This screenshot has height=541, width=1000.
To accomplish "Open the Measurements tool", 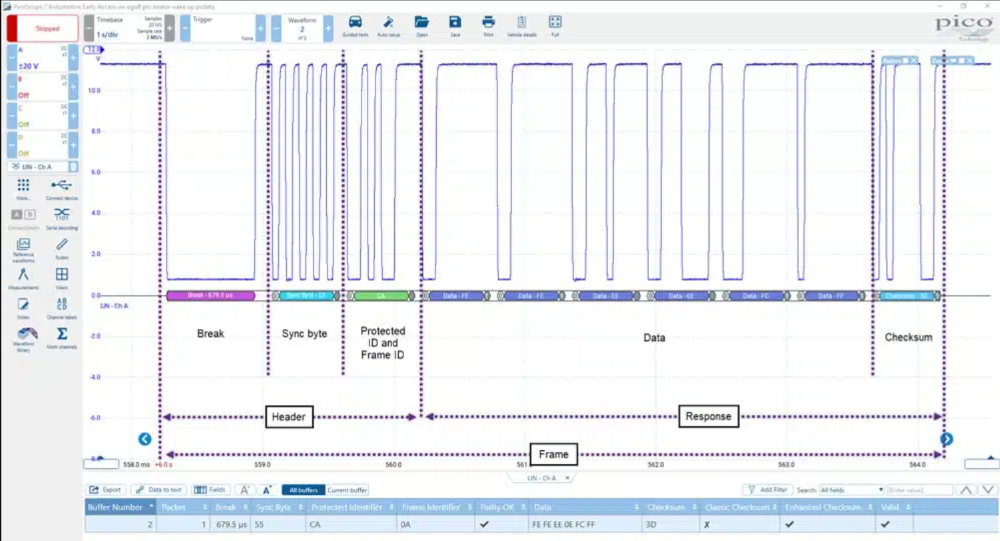I will coord(23,278).
